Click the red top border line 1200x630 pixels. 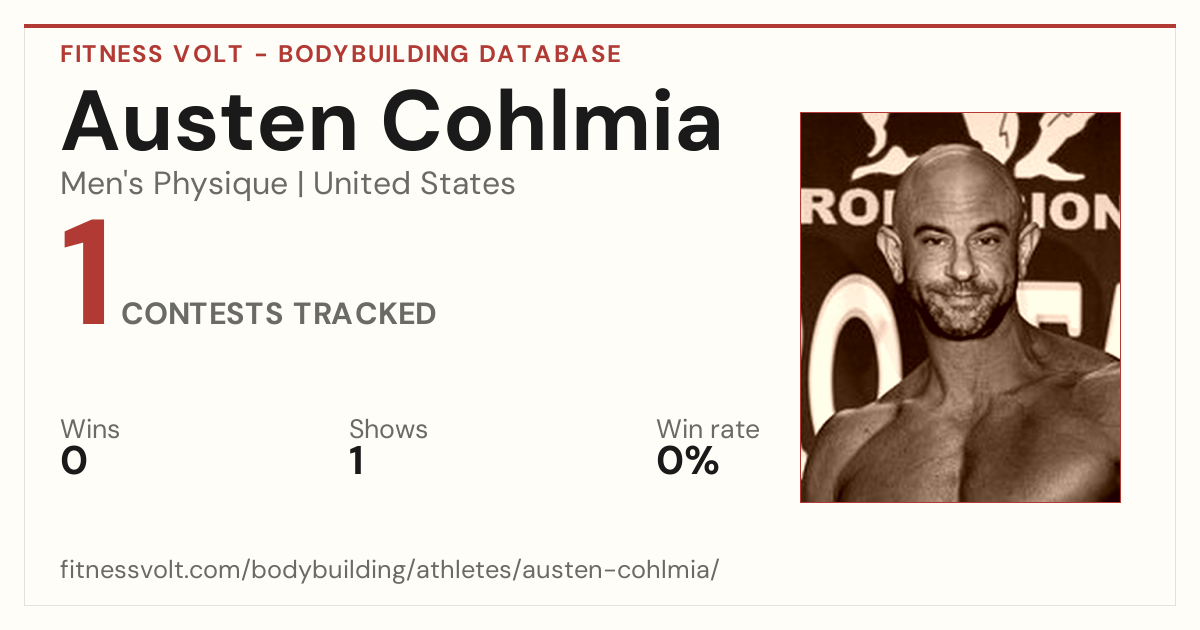point(600,26)
